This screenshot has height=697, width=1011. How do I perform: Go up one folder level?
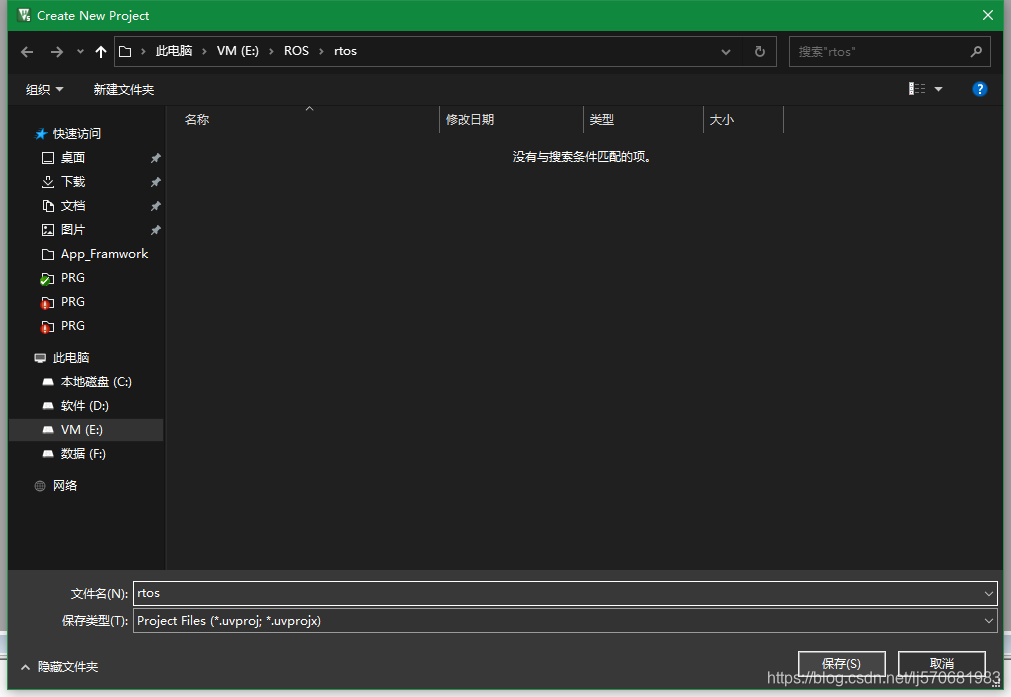coord(101,52)
